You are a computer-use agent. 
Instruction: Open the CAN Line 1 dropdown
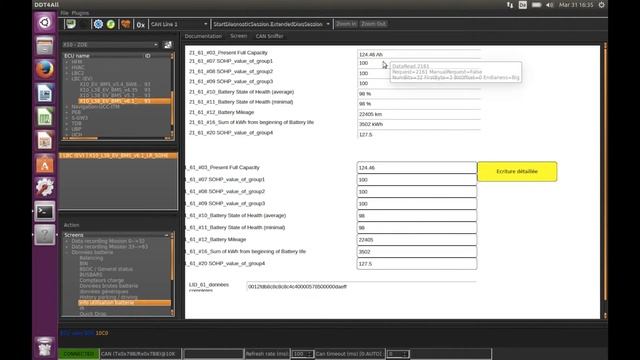[x=179, y=24]
